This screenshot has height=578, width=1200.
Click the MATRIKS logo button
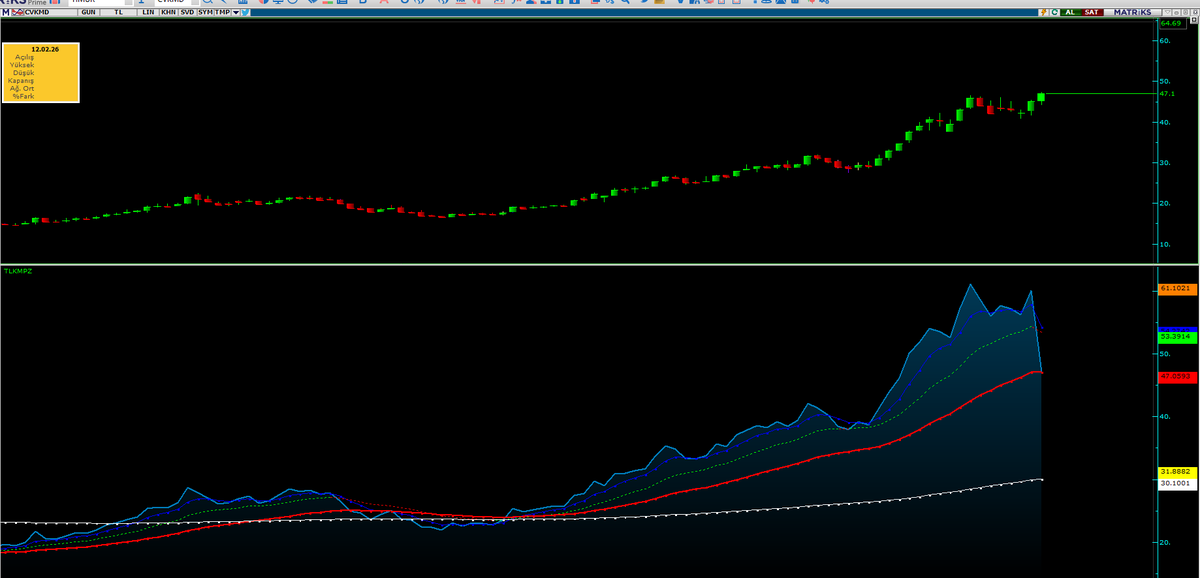pos(1132,12)
